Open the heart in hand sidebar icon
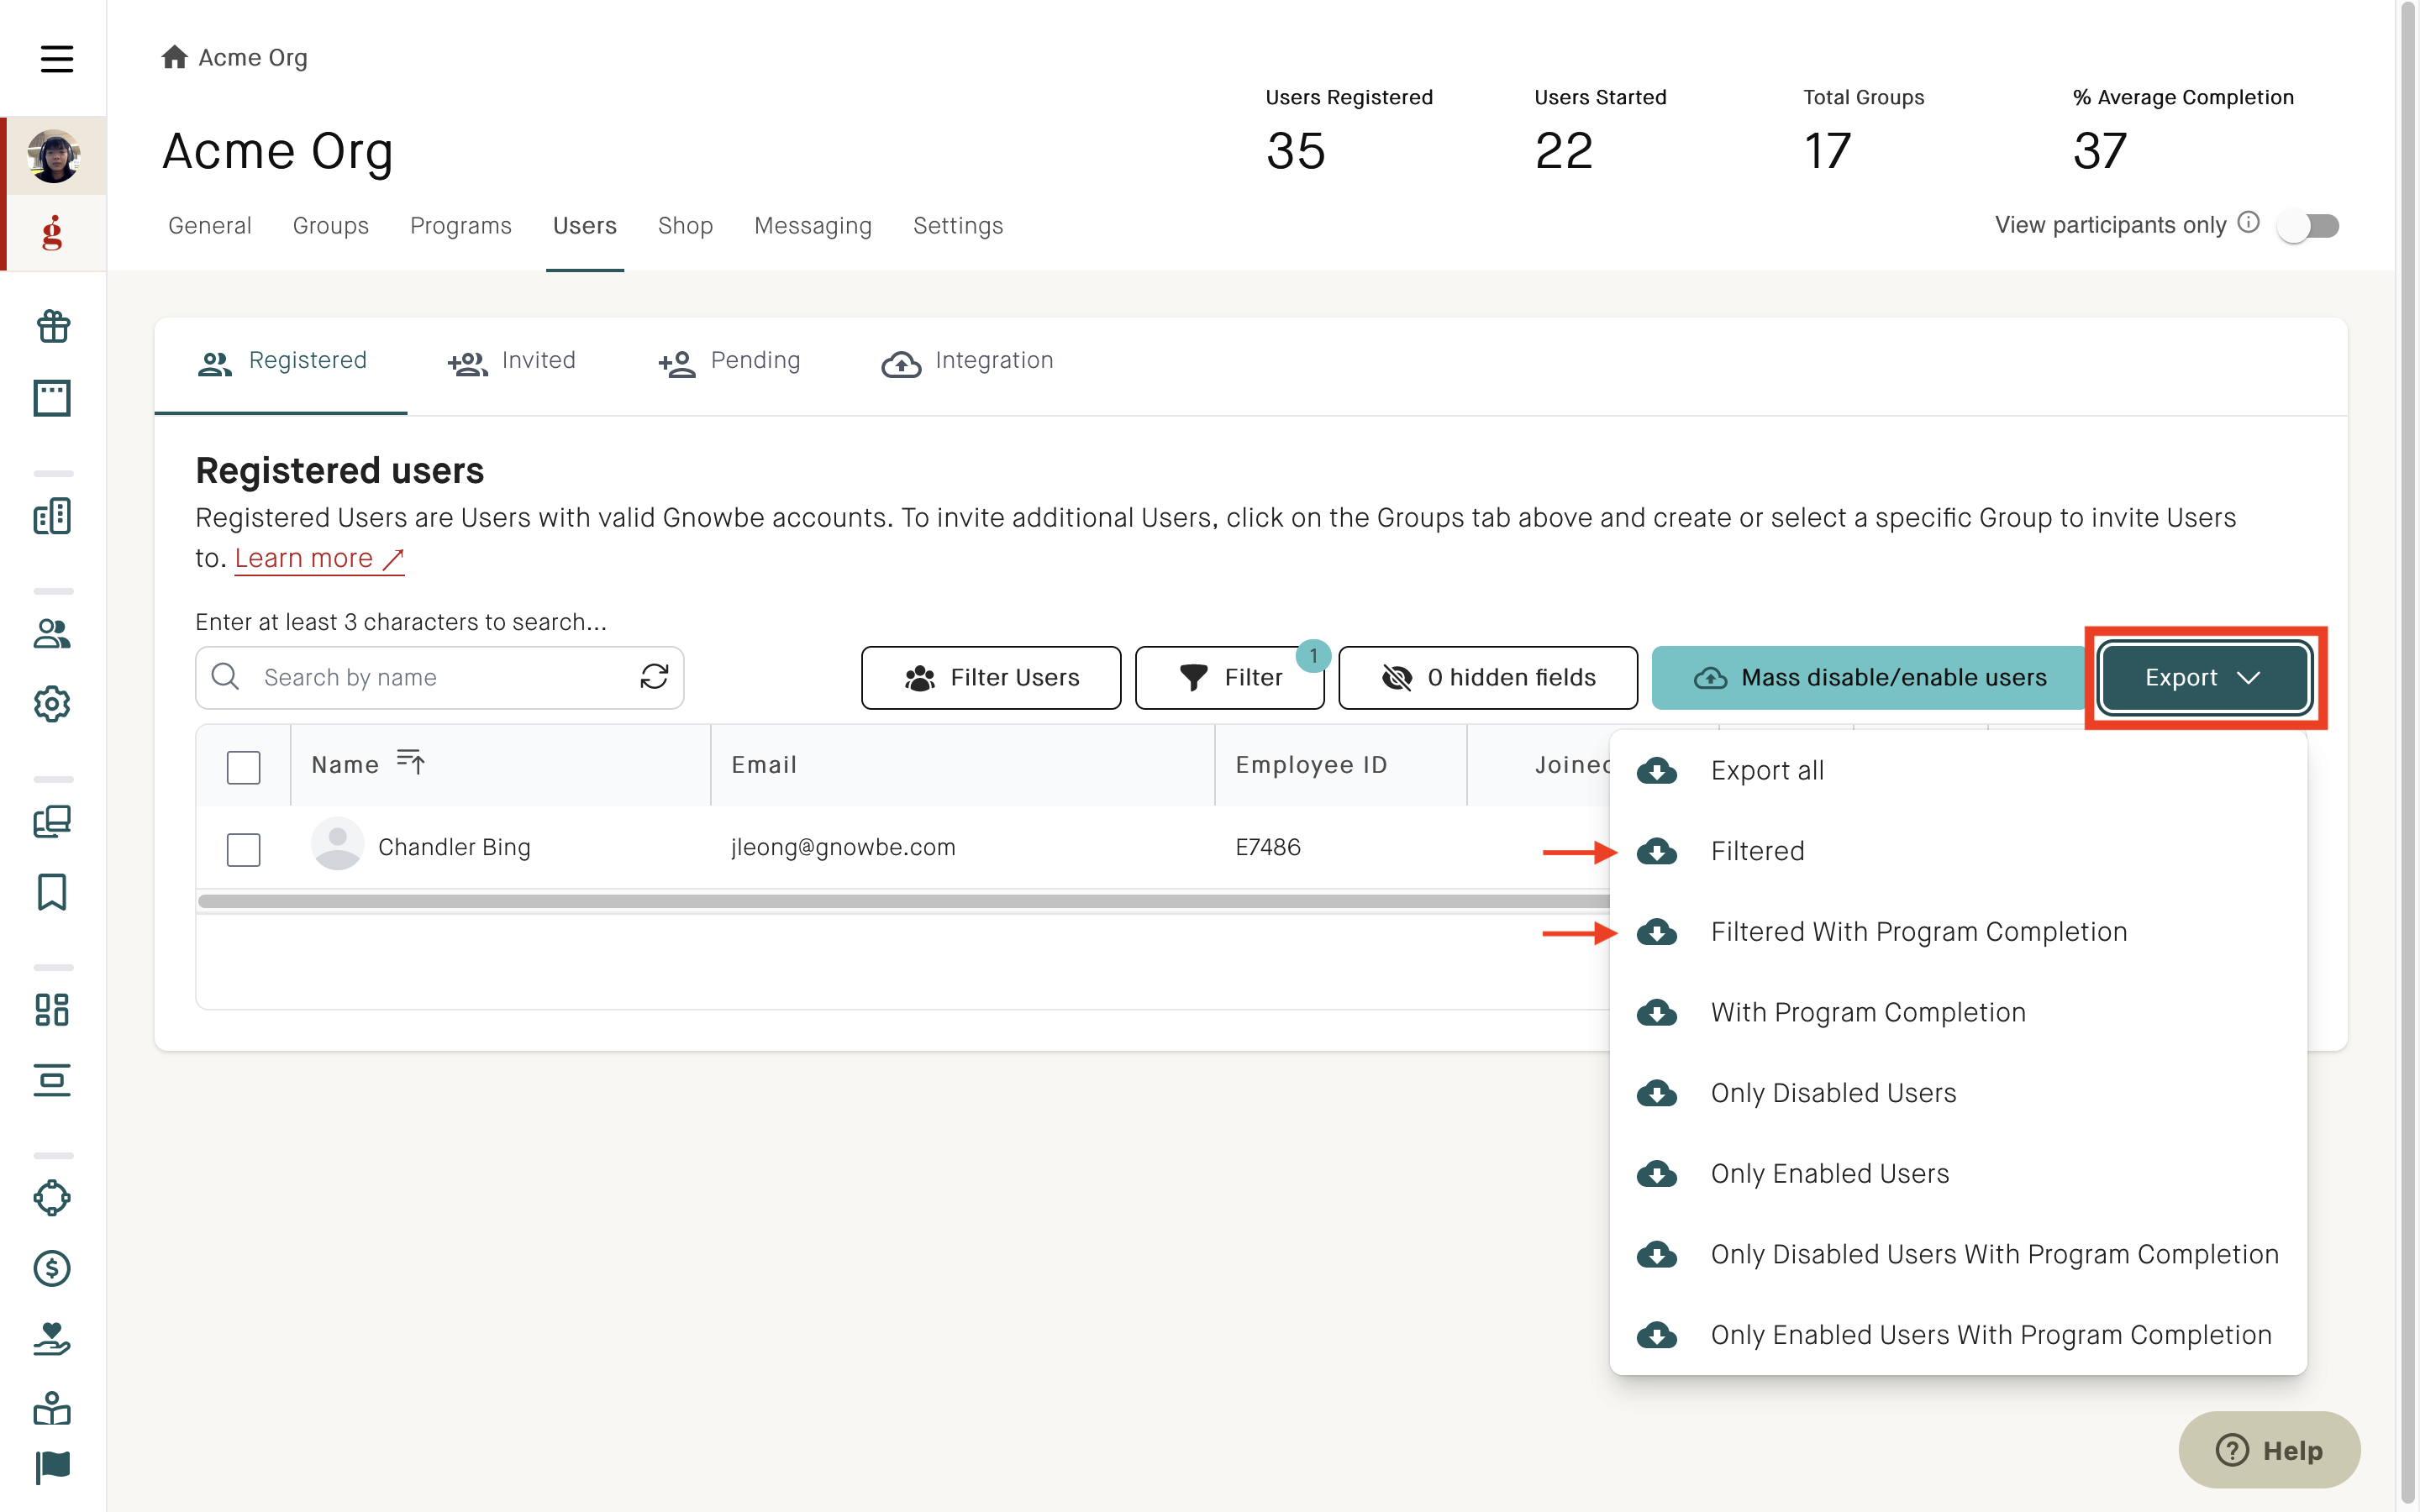Viewport: 2420px width, 1512px height. (53, 1339)
